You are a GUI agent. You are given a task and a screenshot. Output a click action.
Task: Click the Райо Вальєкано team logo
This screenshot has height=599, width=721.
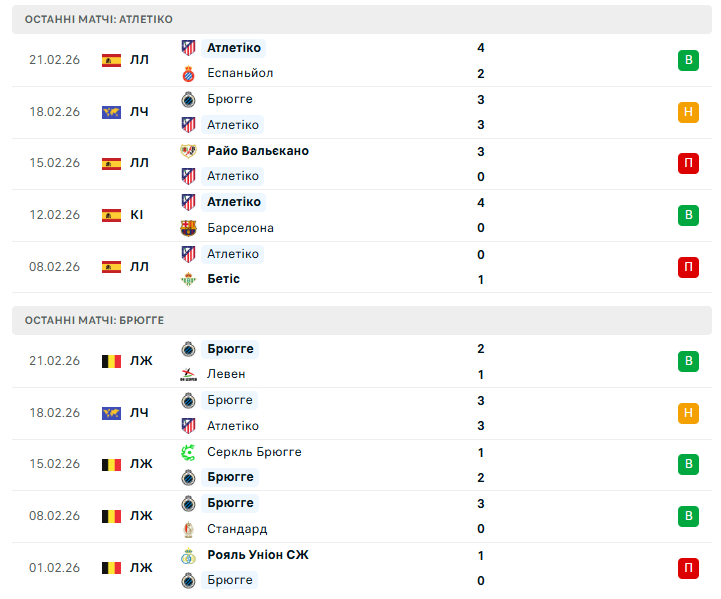[187, 151]
